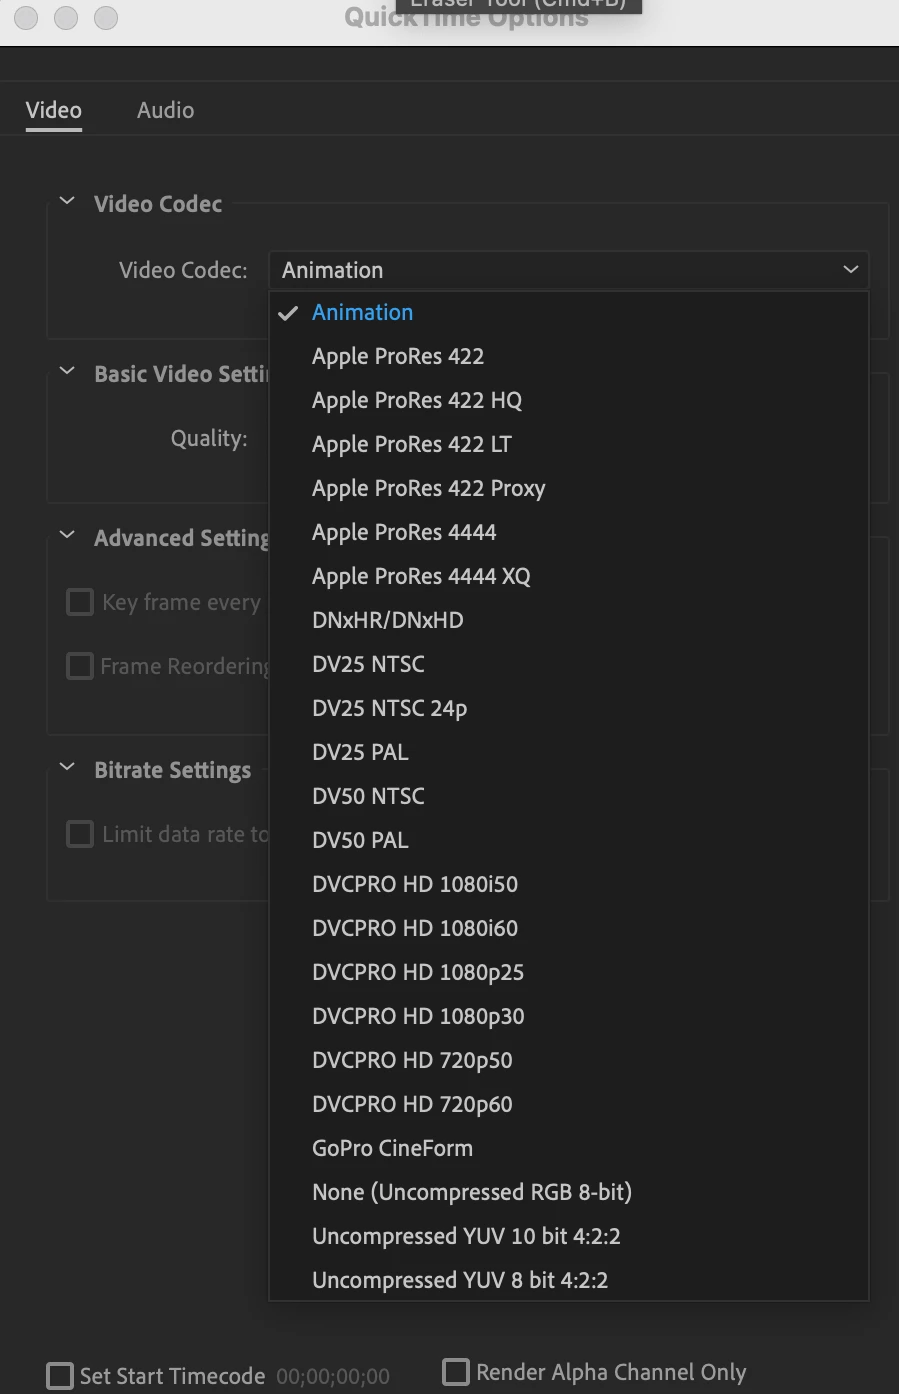Enable Frame Reordering checkbox
This screenshot has width=899, height=1394.
[x=79, y=666]
